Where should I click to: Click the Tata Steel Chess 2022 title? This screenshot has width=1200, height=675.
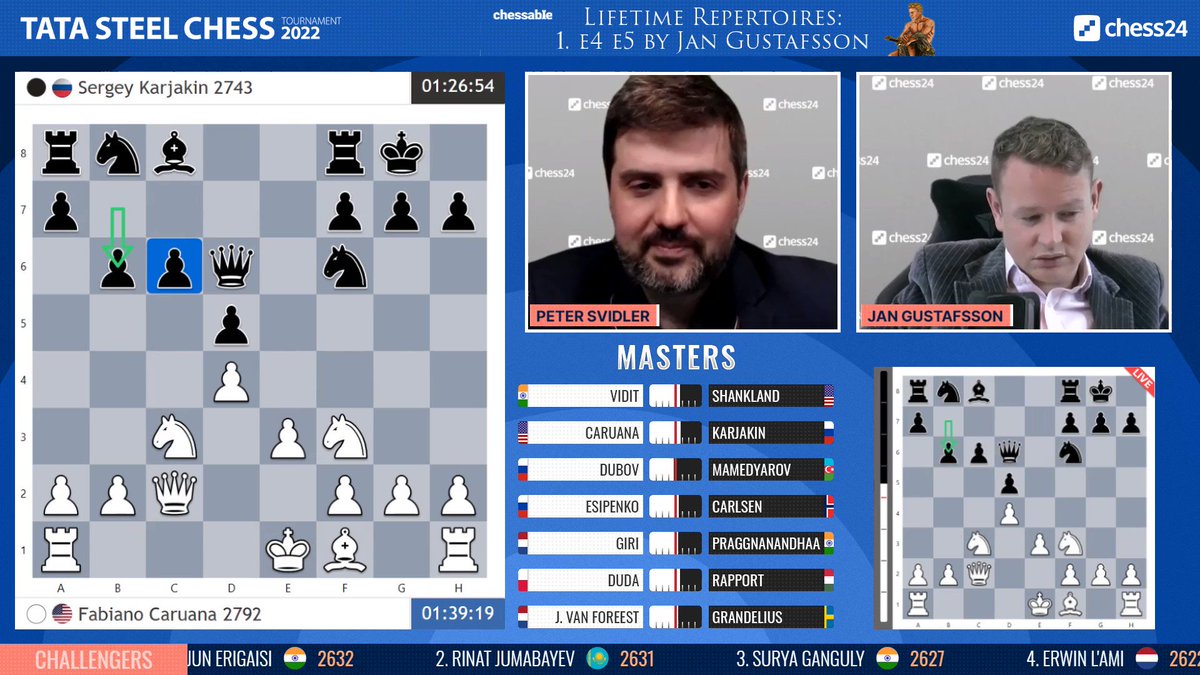pos(181,28)
